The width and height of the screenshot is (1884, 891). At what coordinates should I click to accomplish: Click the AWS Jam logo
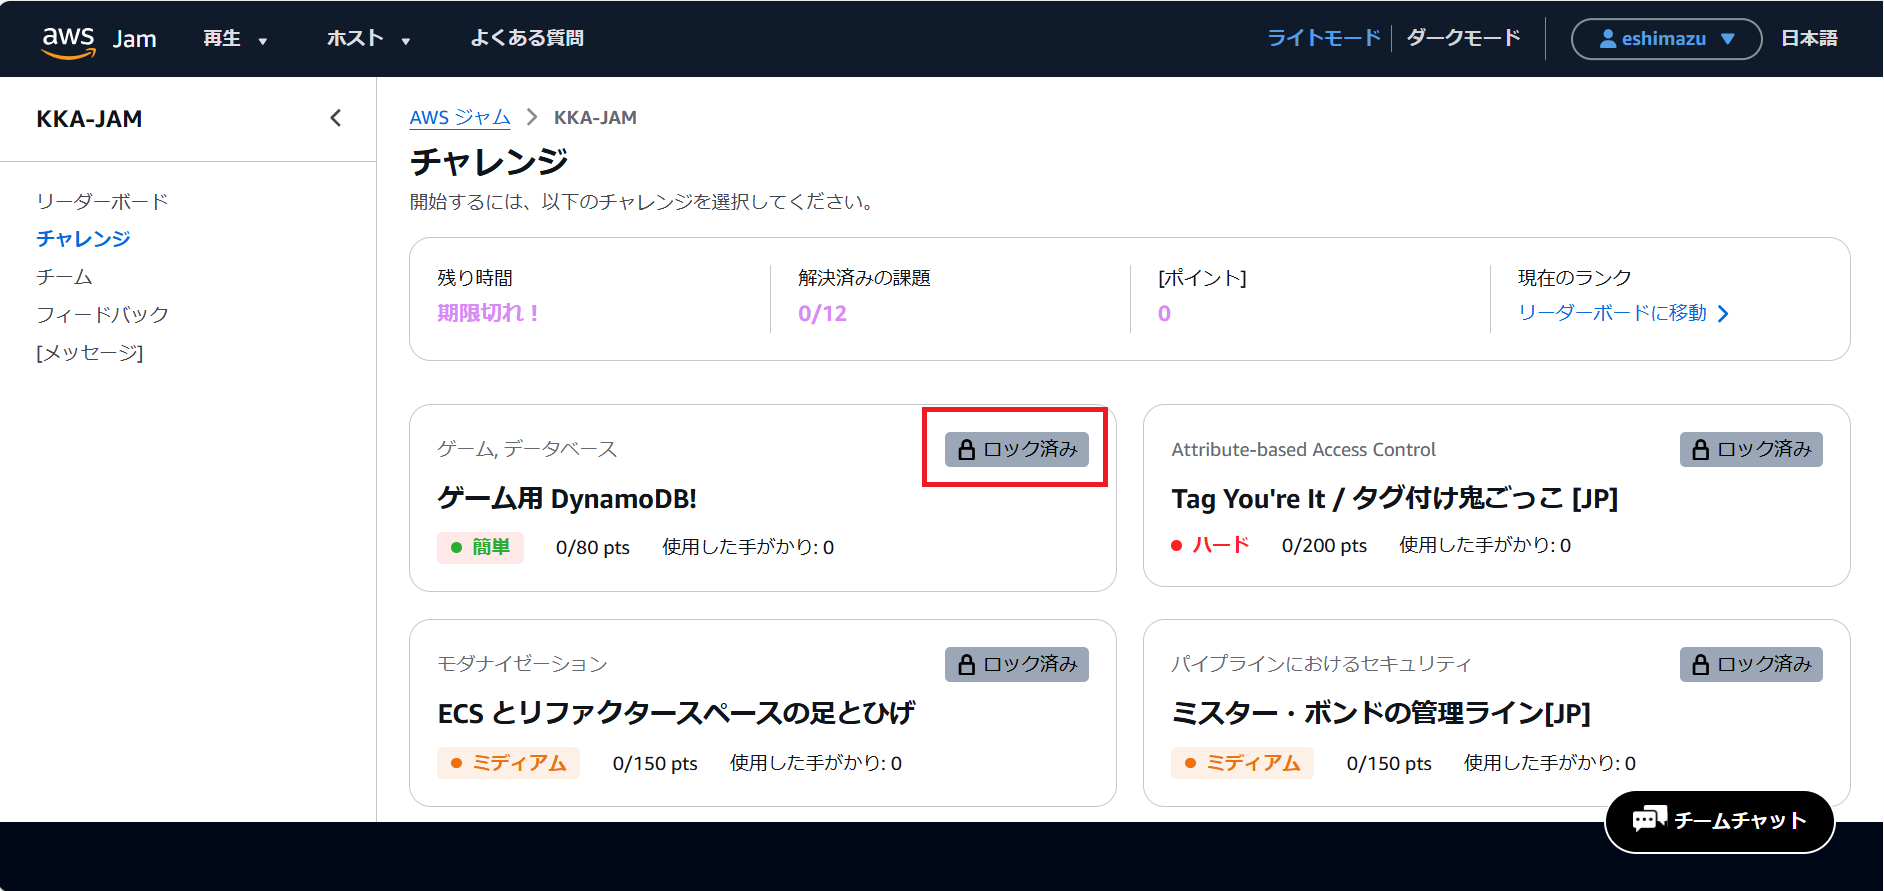point(98,39)
